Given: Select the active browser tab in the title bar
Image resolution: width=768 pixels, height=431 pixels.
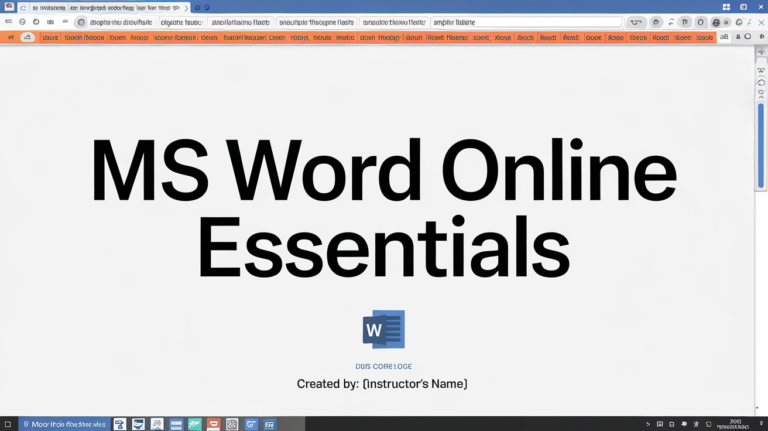Looking at the screenshot, I should (104, 8).
